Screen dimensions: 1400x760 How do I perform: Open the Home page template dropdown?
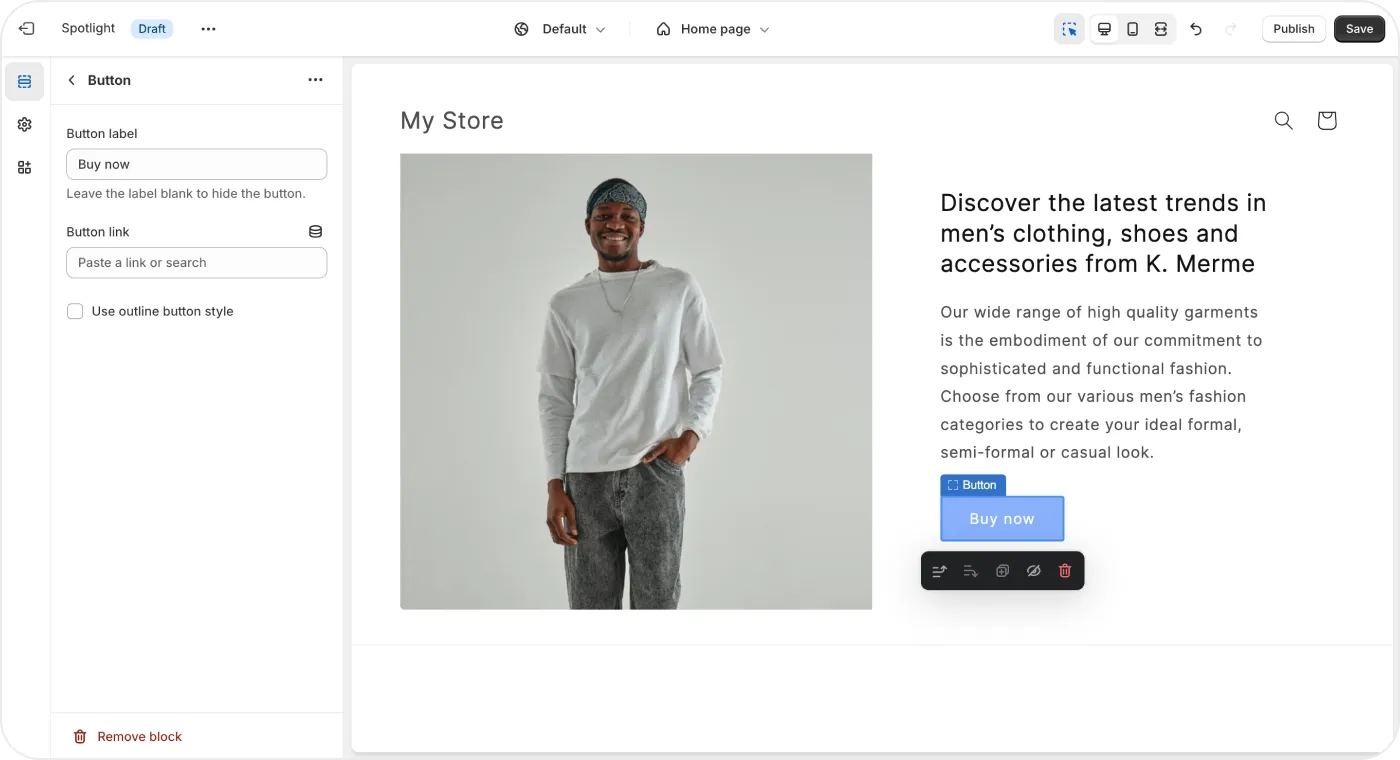pos(713,30)
